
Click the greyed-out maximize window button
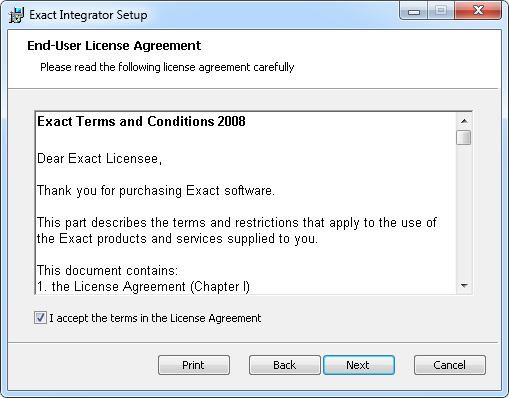click(x=441, y=11)
